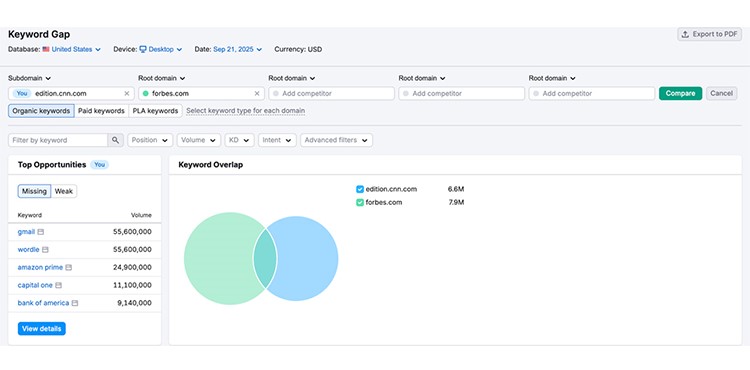Open the Intent filter dropdown
The height and width of the screenshot is (370, 750).
[x=277, y=140]
